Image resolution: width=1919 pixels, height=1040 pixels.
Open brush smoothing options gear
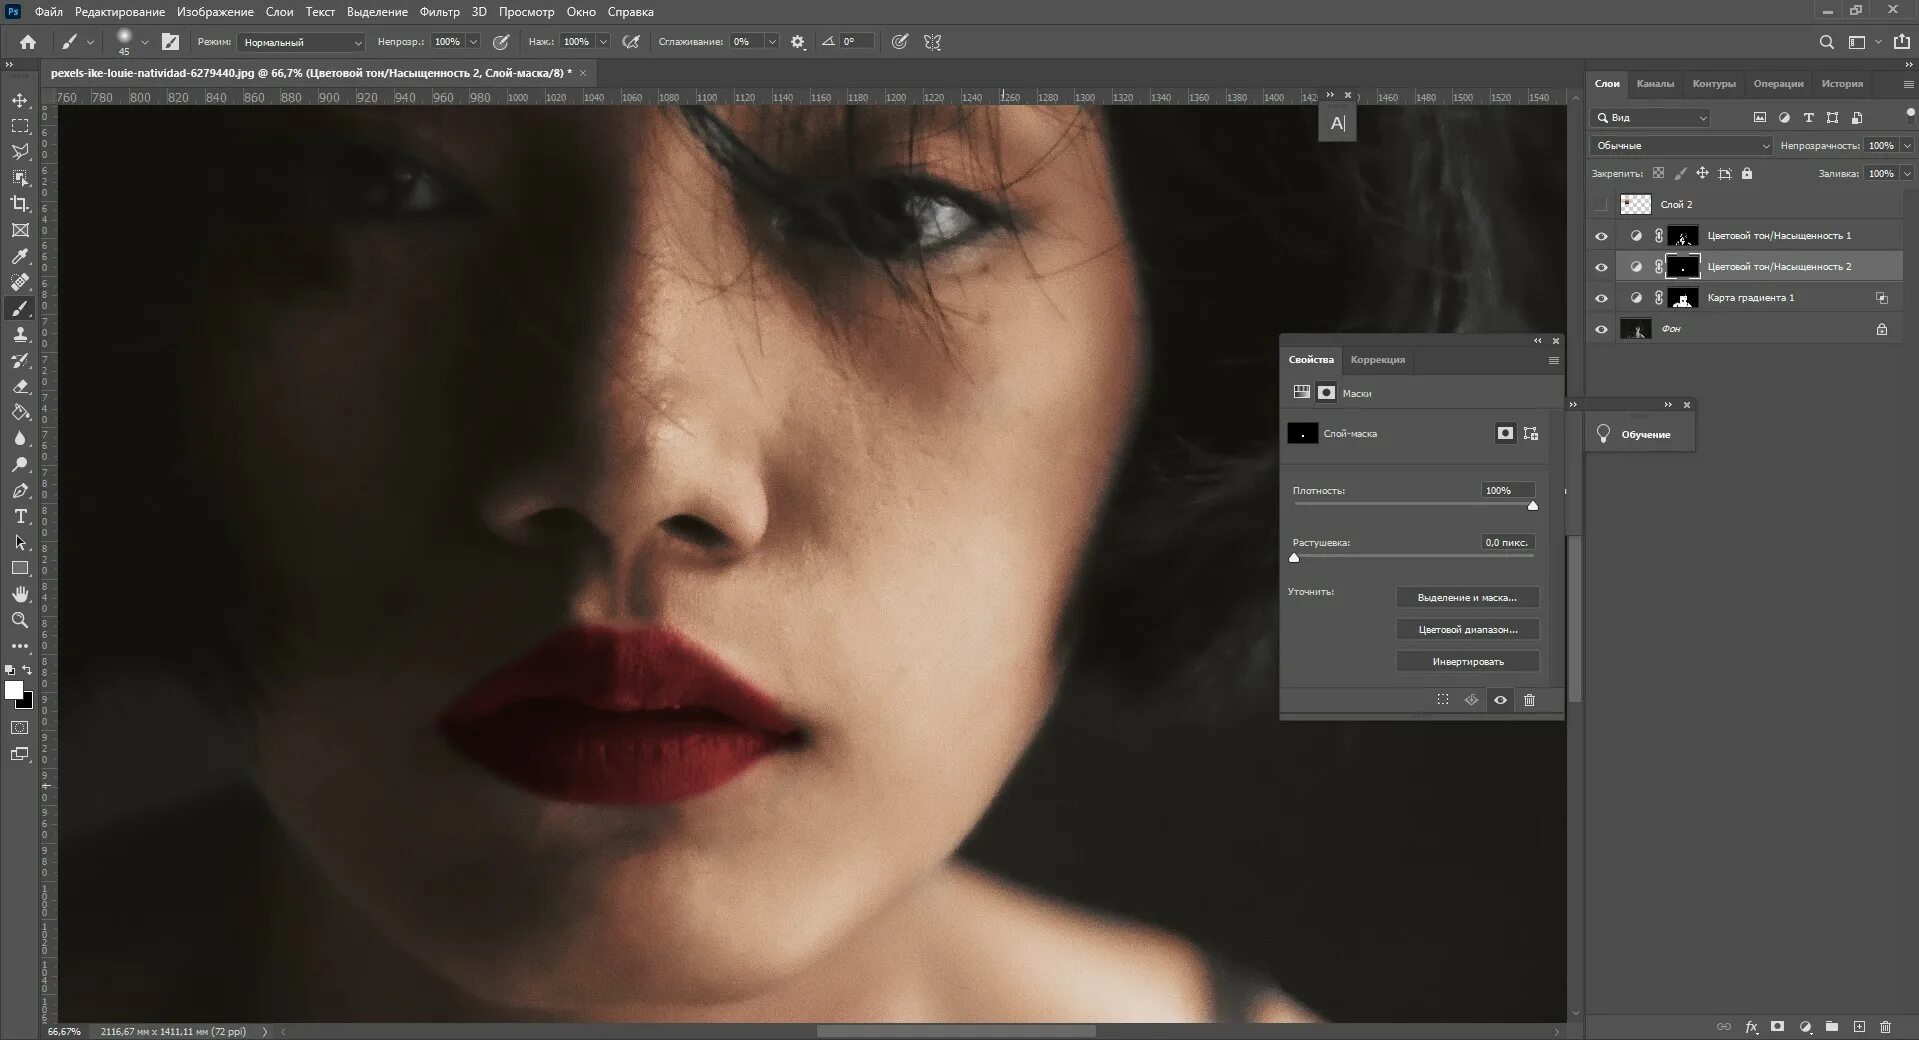pos(798,42)
